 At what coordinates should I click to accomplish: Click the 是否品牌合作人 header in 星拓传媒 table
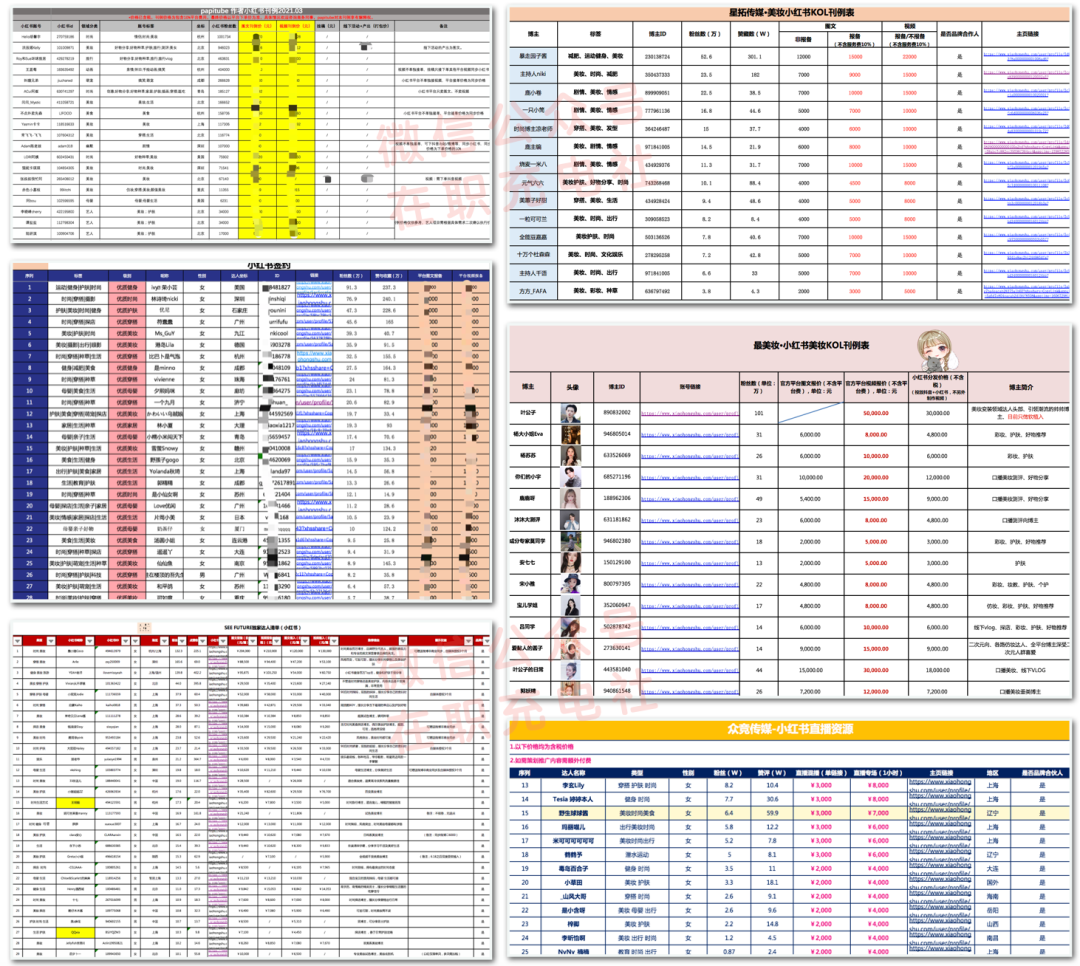click(959, 34)
